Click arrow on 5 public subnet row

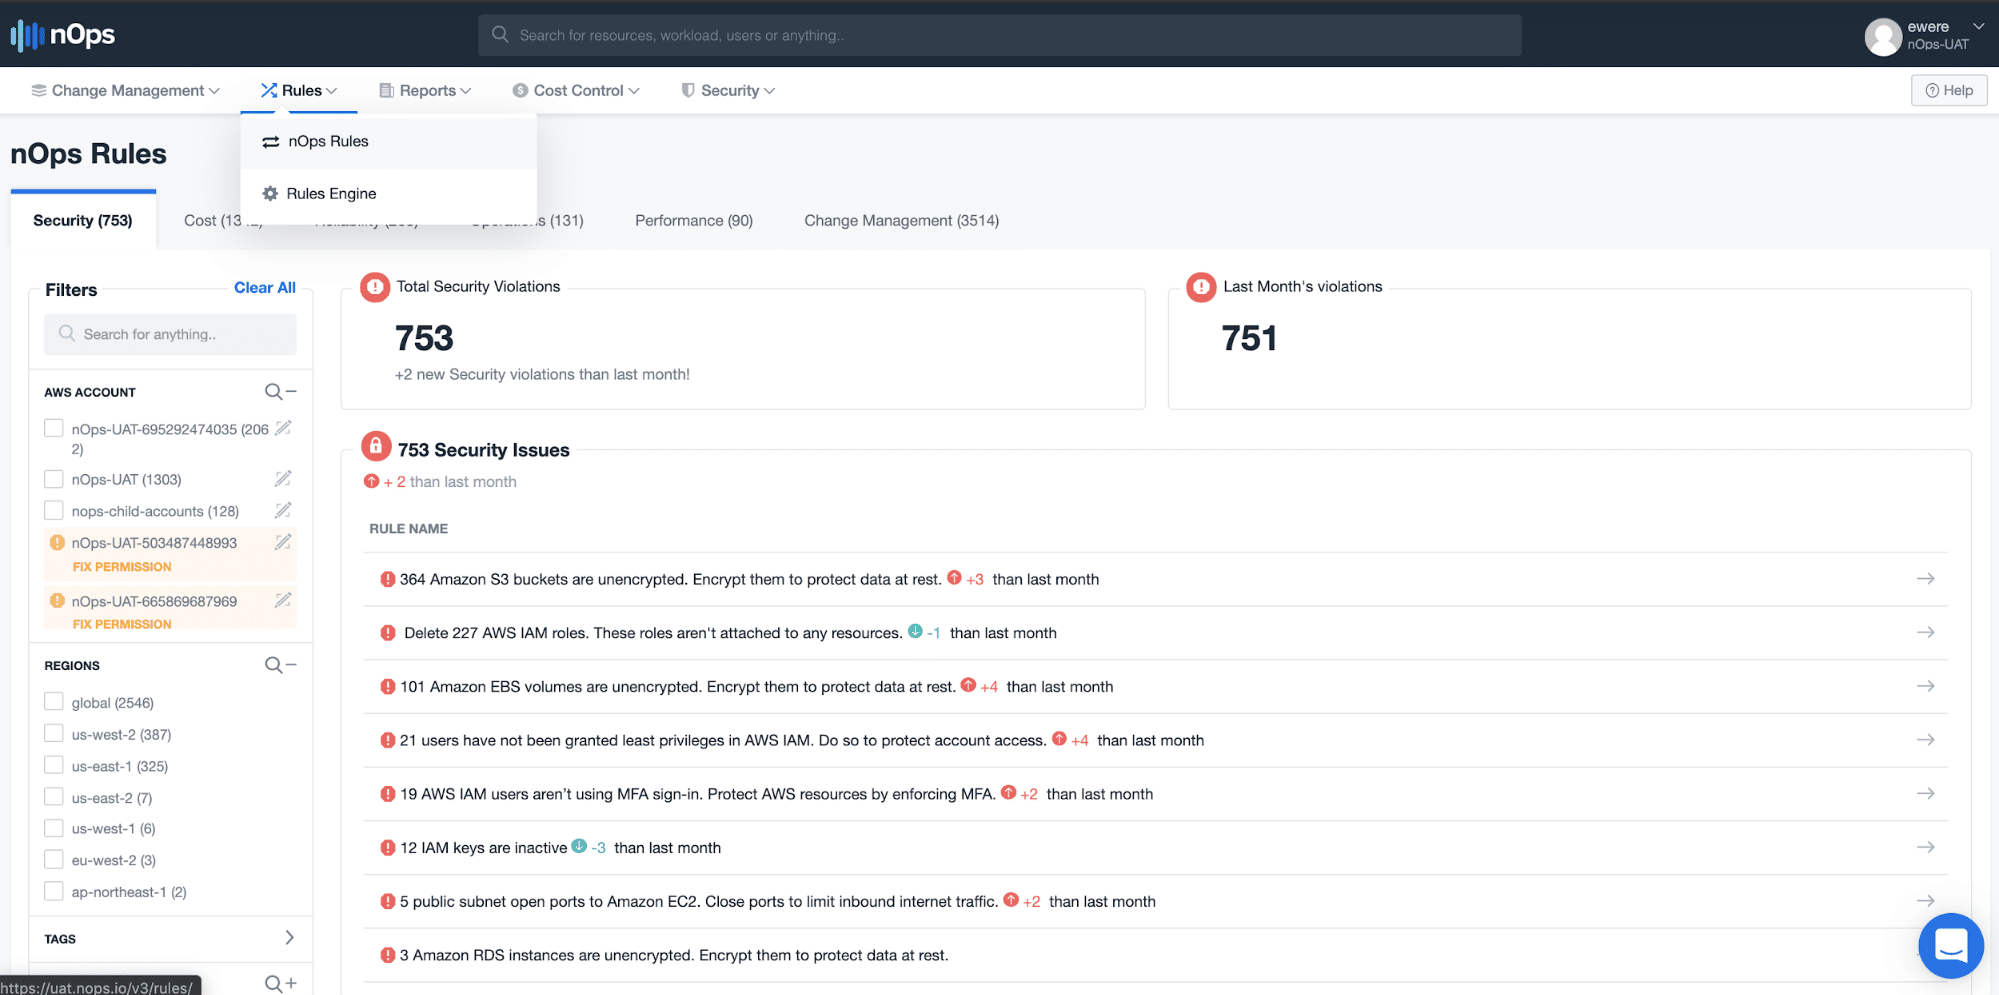pyautogui.click(x=1925, y=901)
